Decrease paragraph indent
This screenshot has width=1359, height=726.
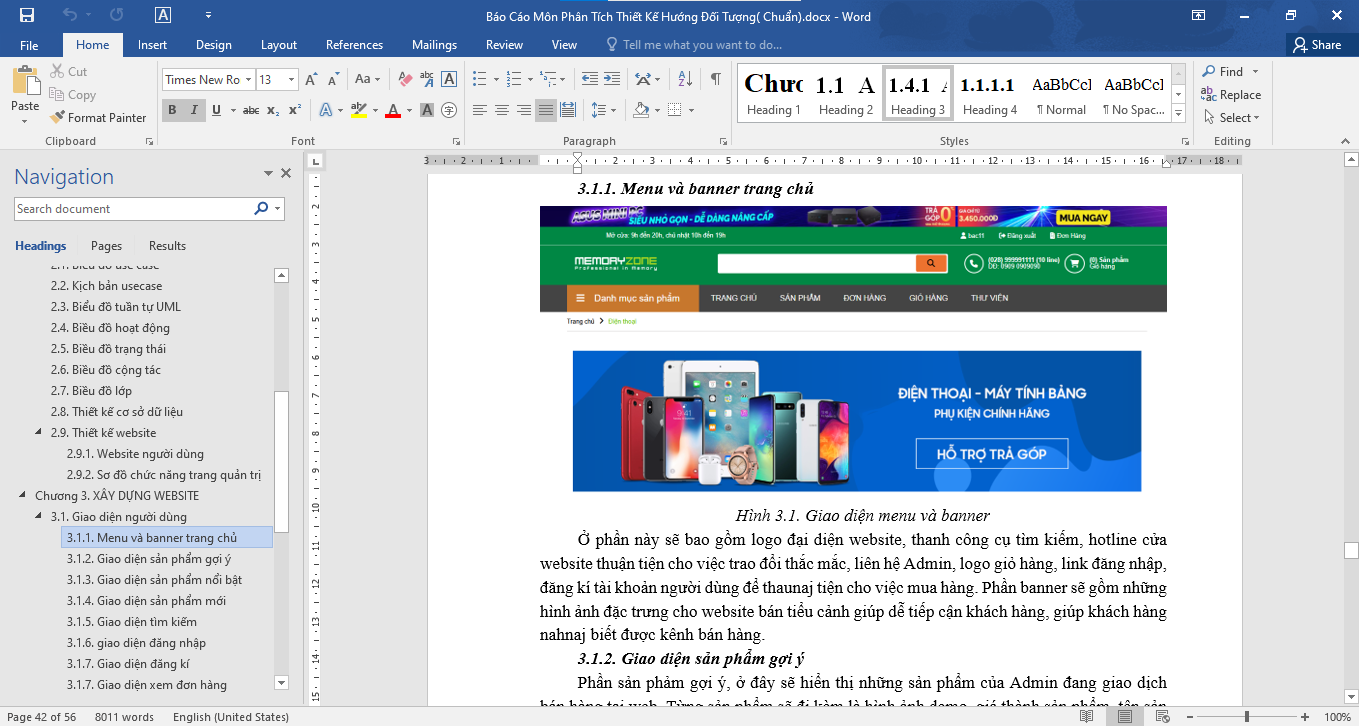click(588, 80)
